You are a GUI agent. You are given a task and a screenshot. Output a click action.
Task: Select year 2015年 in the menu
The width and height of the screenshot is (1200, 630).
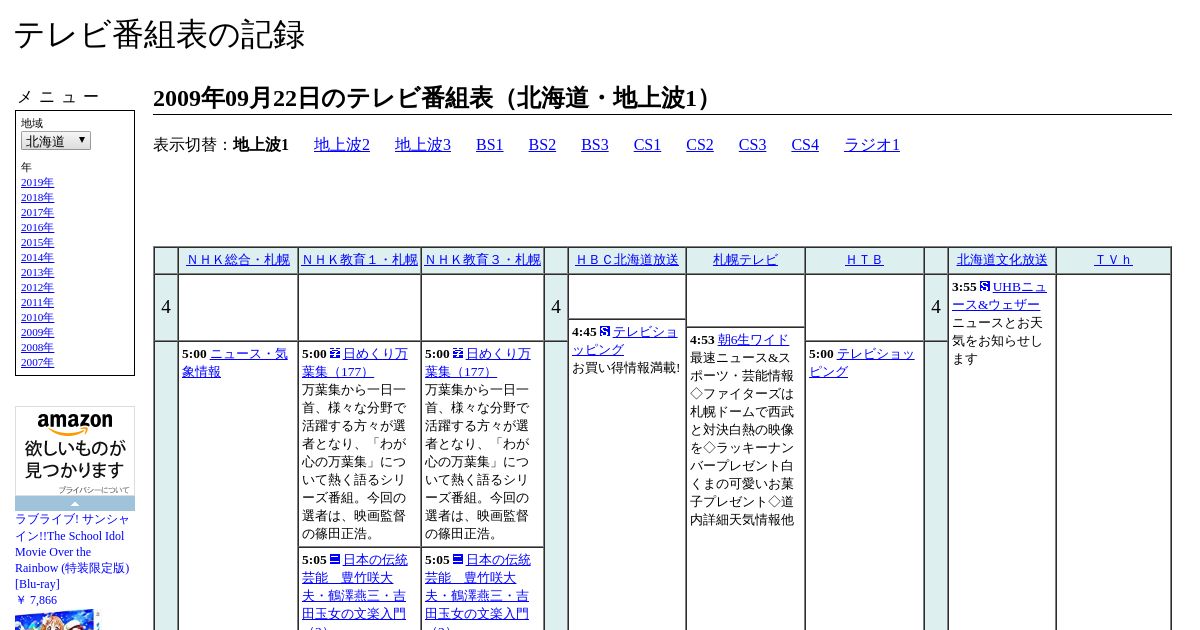37,243
